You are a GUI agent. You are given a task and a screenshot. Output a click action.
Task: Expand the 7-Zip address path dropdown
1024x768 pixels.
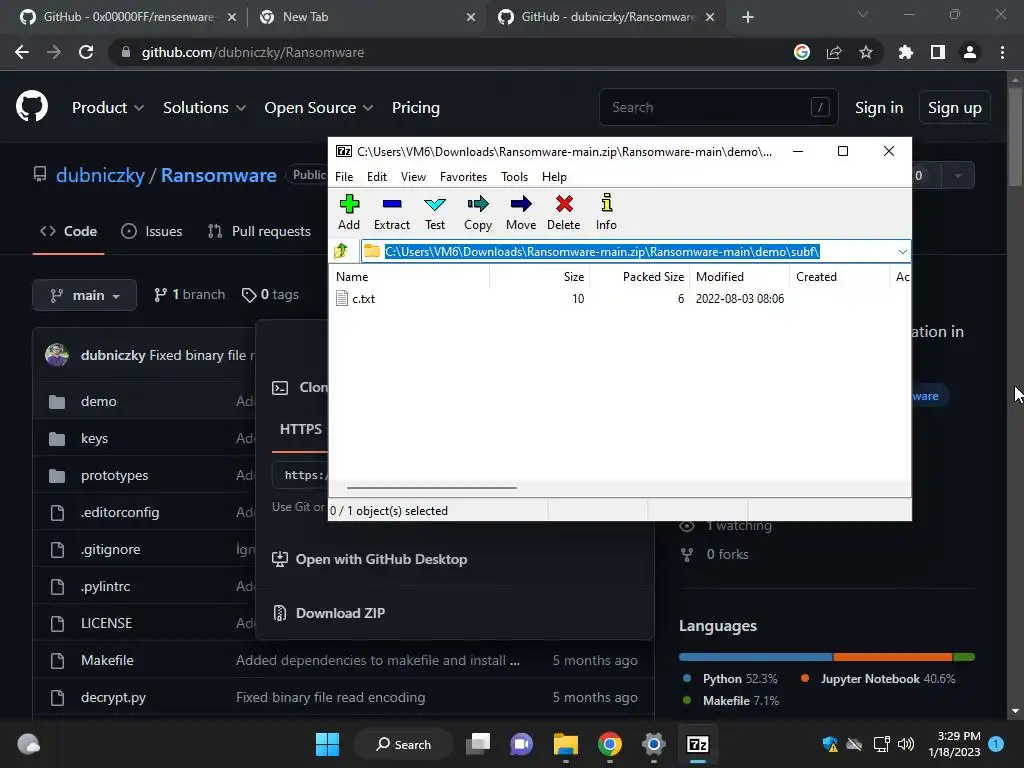click(902, 251)
